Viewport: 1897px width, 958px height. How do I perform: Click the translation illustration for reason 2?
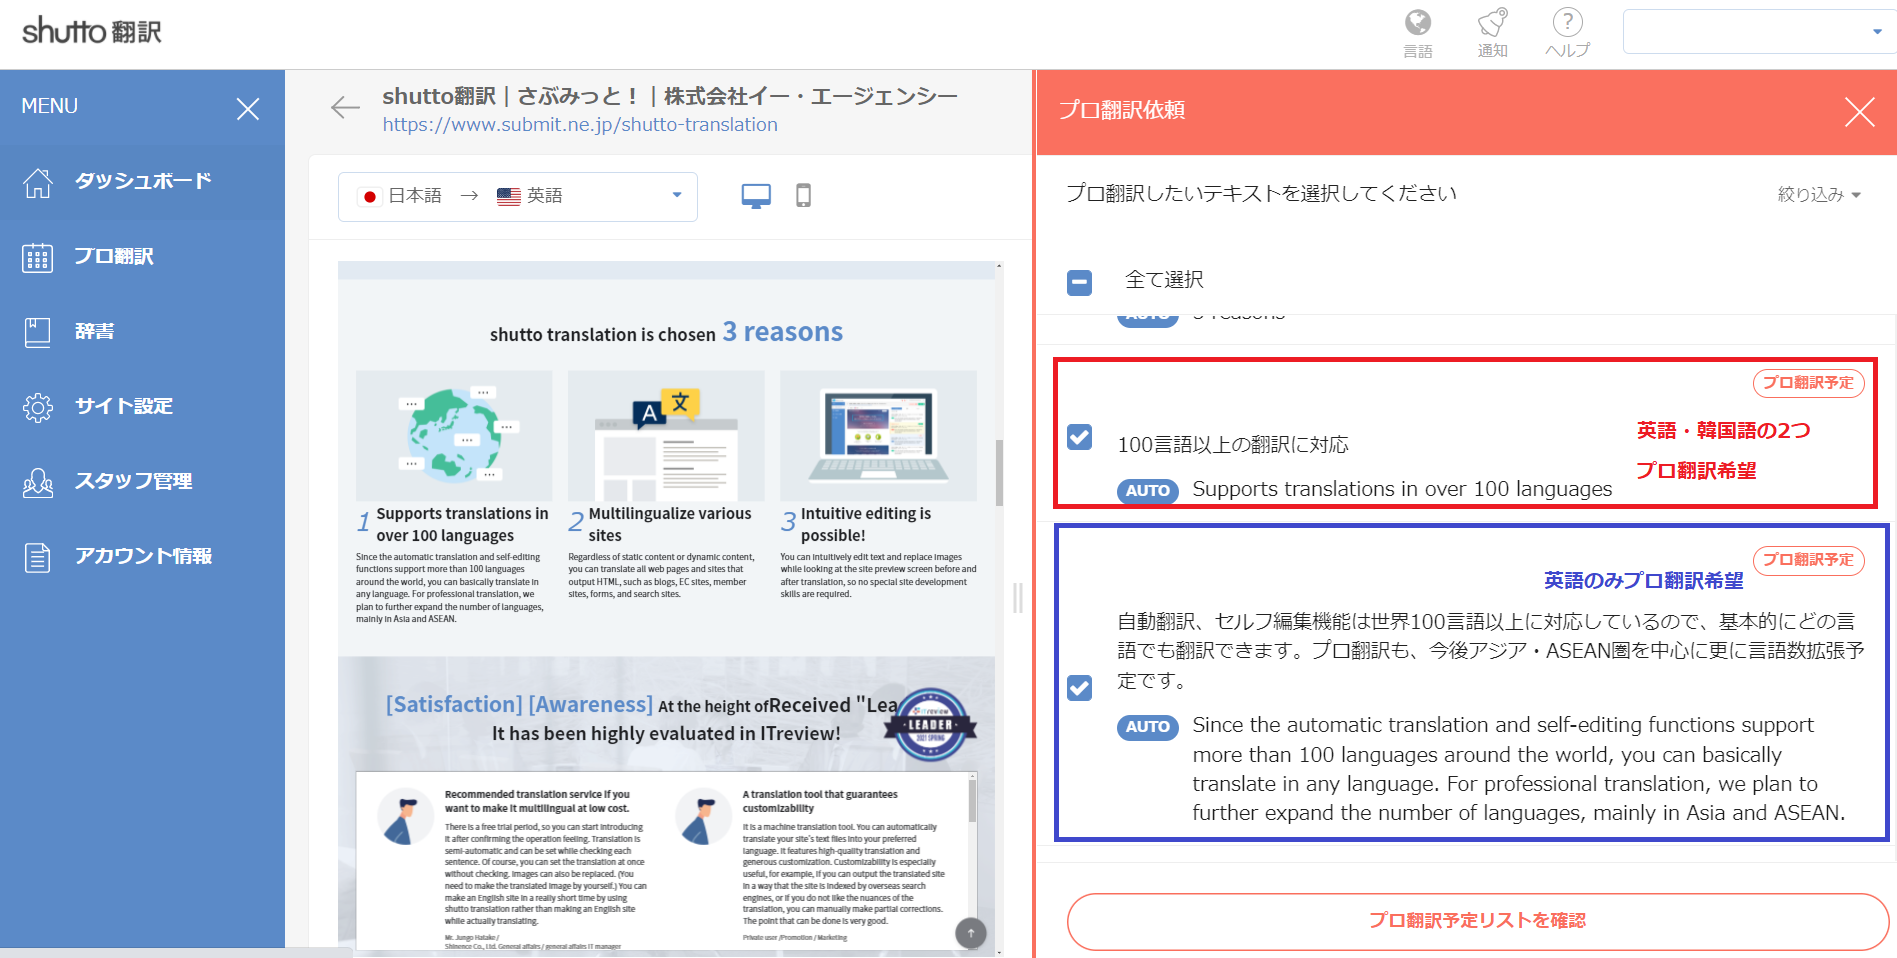[666, 436]
